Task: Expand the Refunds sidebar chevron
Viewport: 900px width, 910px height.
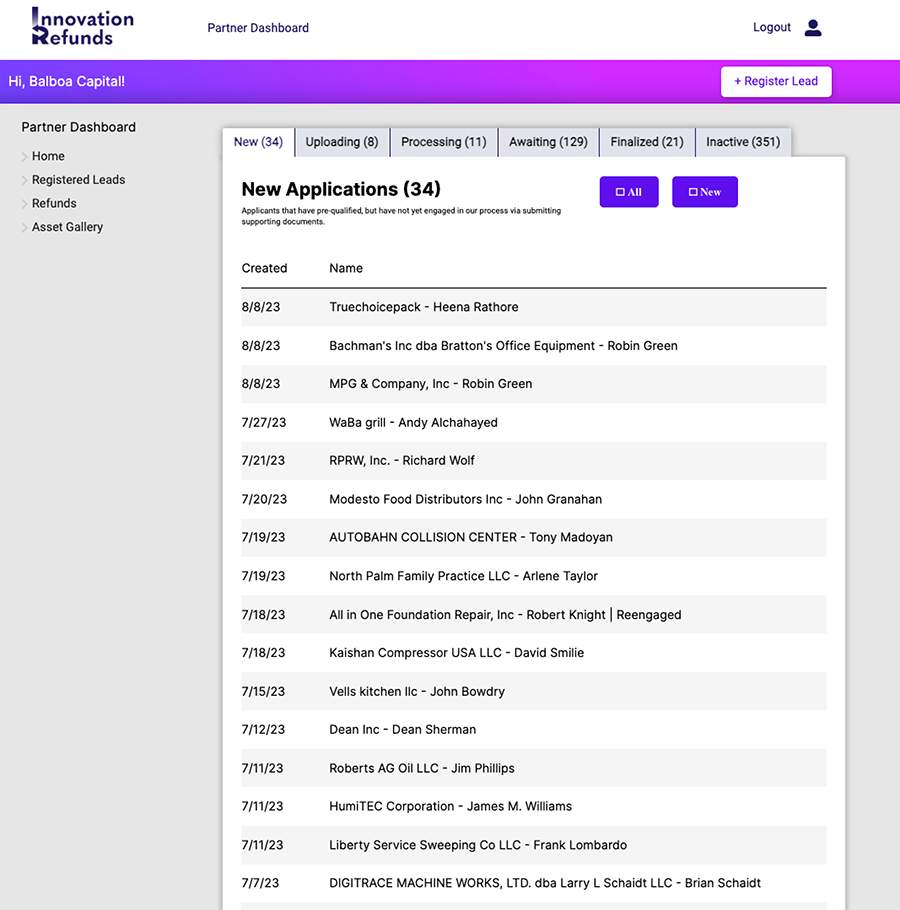Action: 25,204
